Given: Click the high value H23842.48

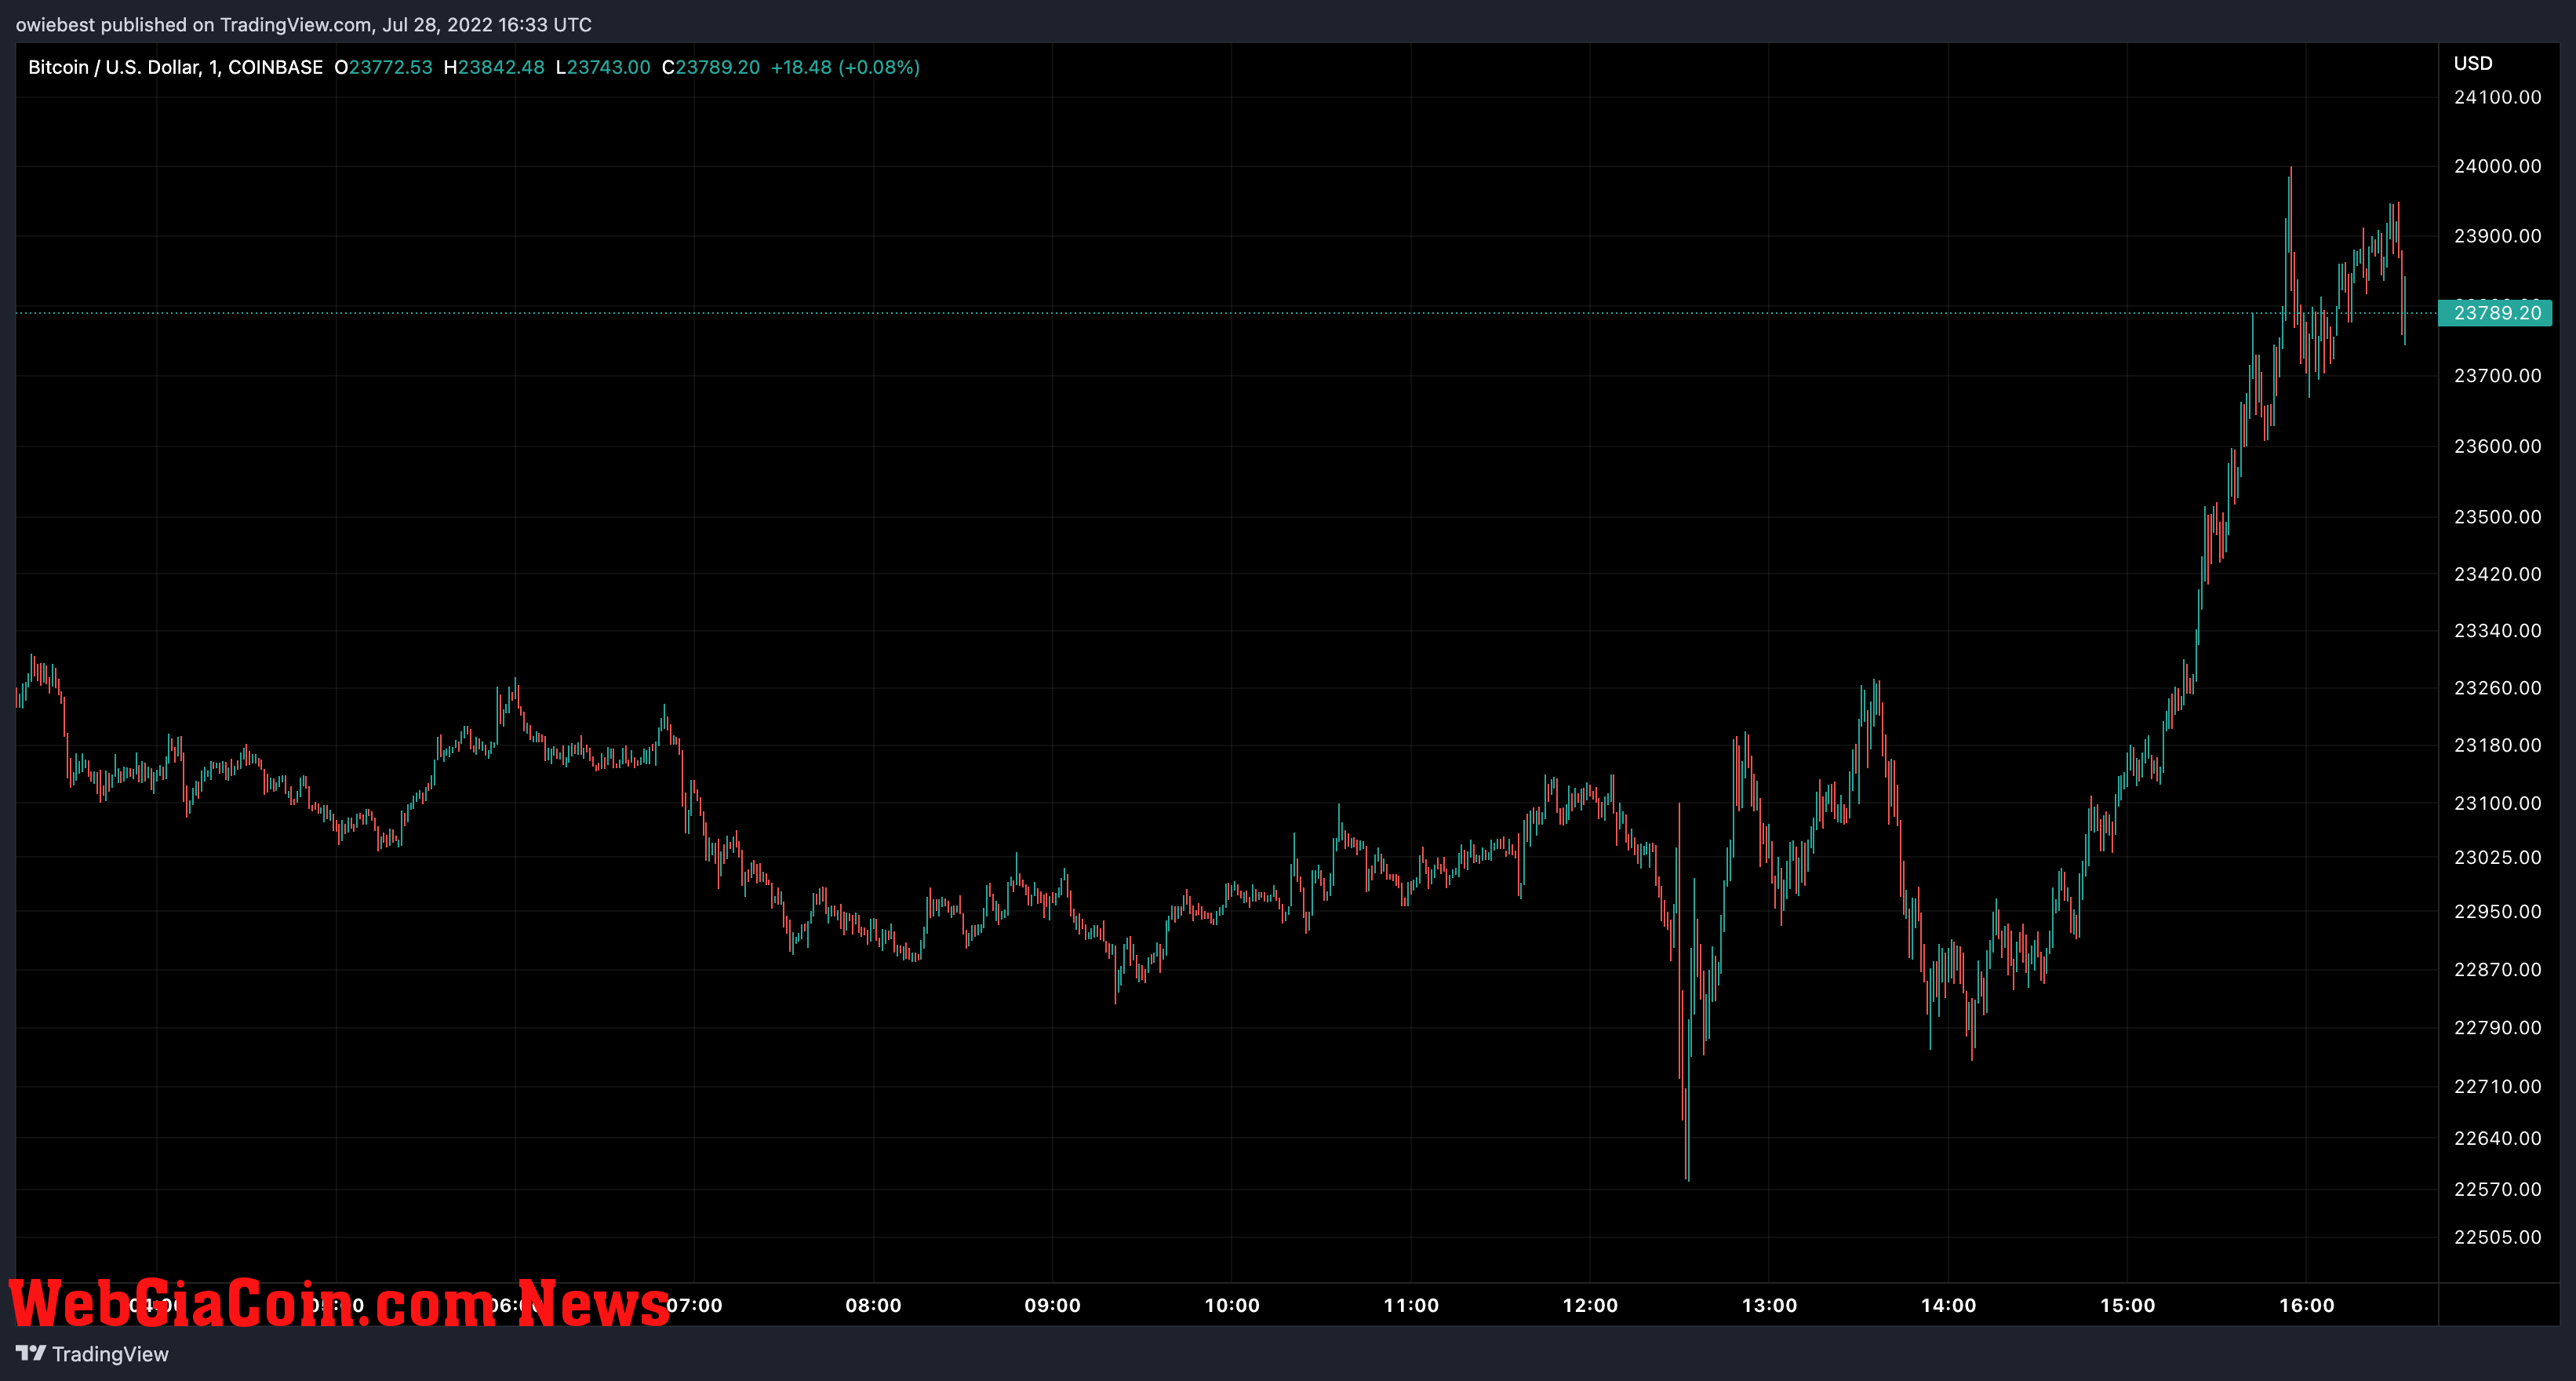Looking at the screenshot, I should [494, 67].
